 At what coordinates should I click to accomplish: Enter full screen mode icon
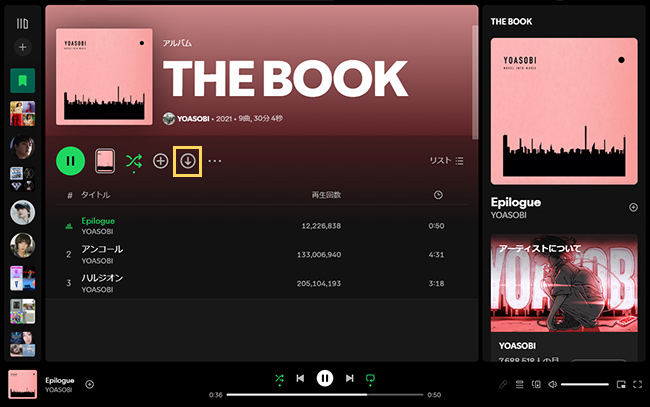click(x=638, y=385)
